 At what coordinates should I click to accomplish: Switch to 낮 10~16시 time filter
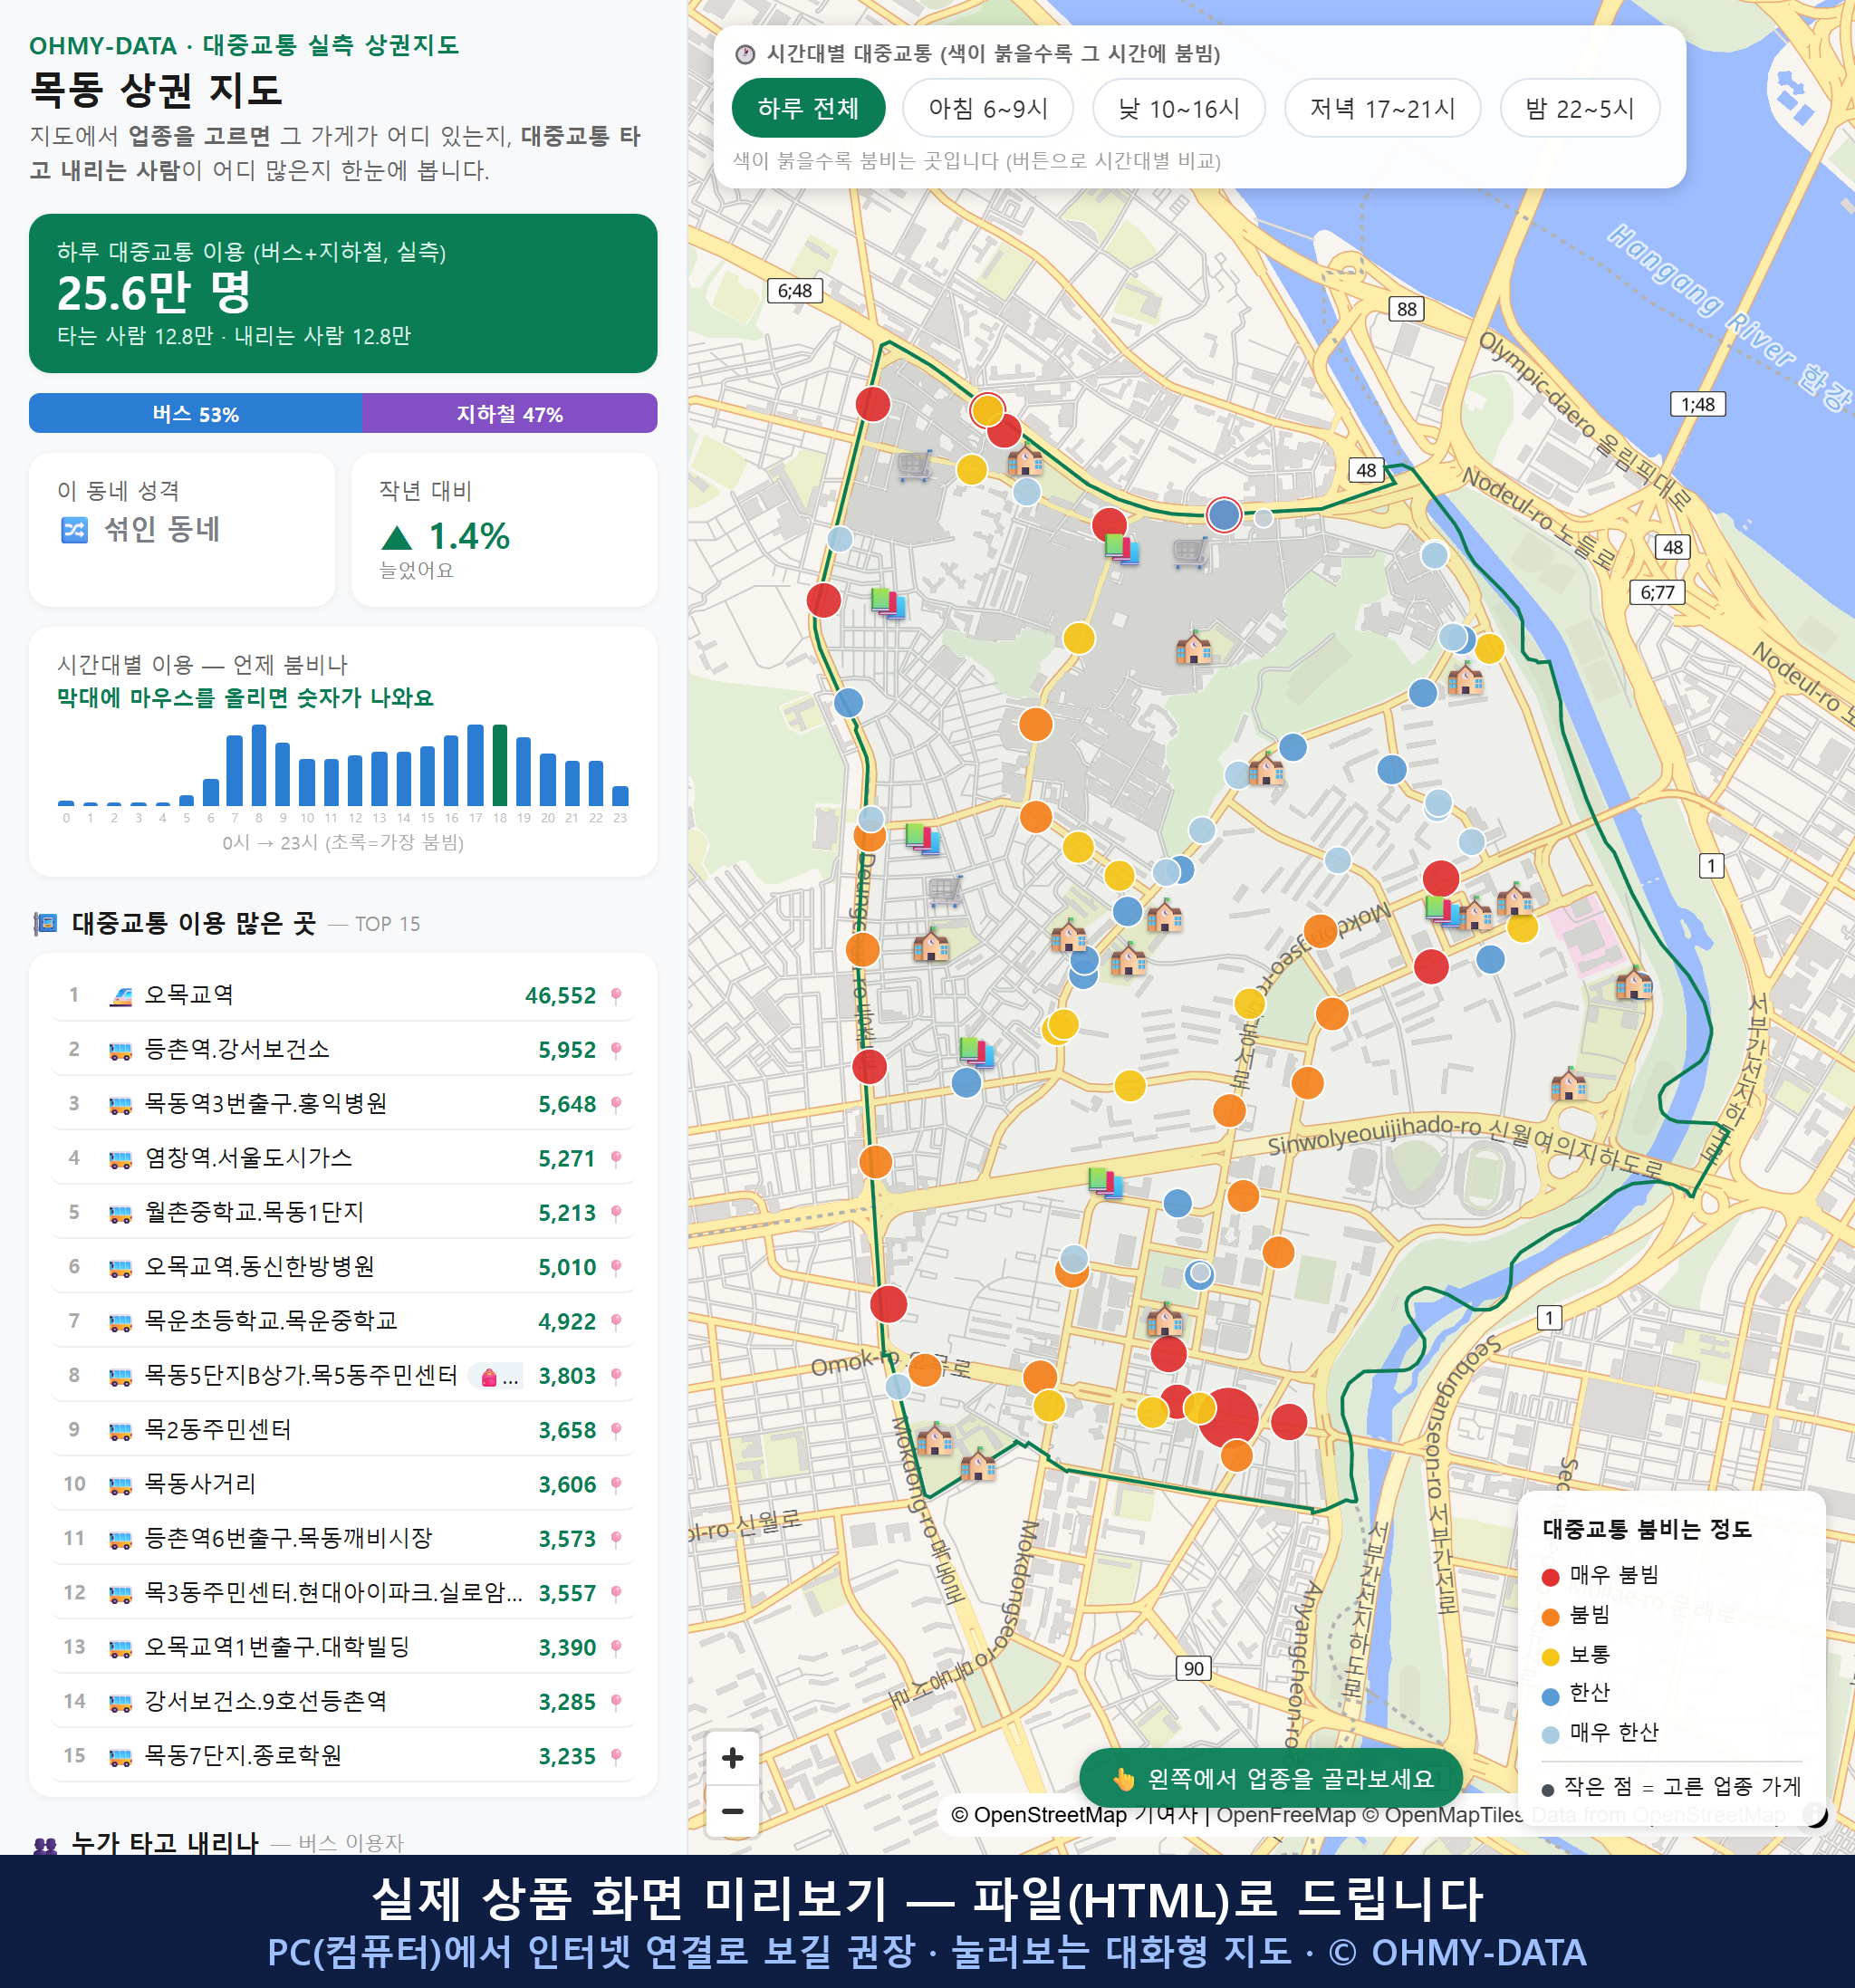click(x=1179, y=108)
